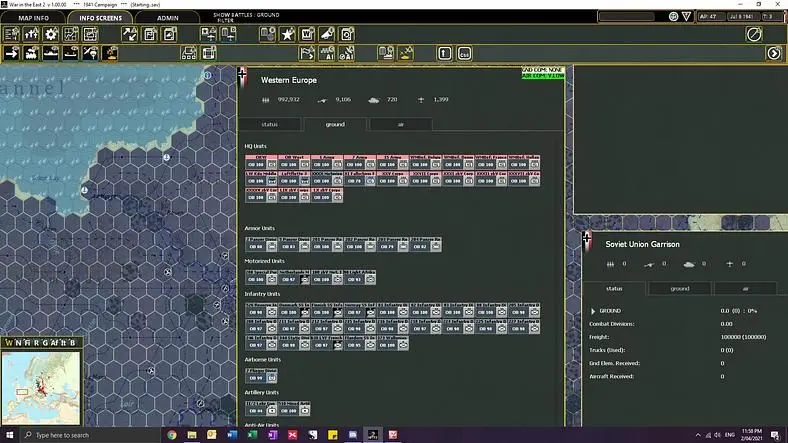The width and height of the screenshot is (788, 443).
Task: Open the air unit report icon with star
Action: click(208, 34)
